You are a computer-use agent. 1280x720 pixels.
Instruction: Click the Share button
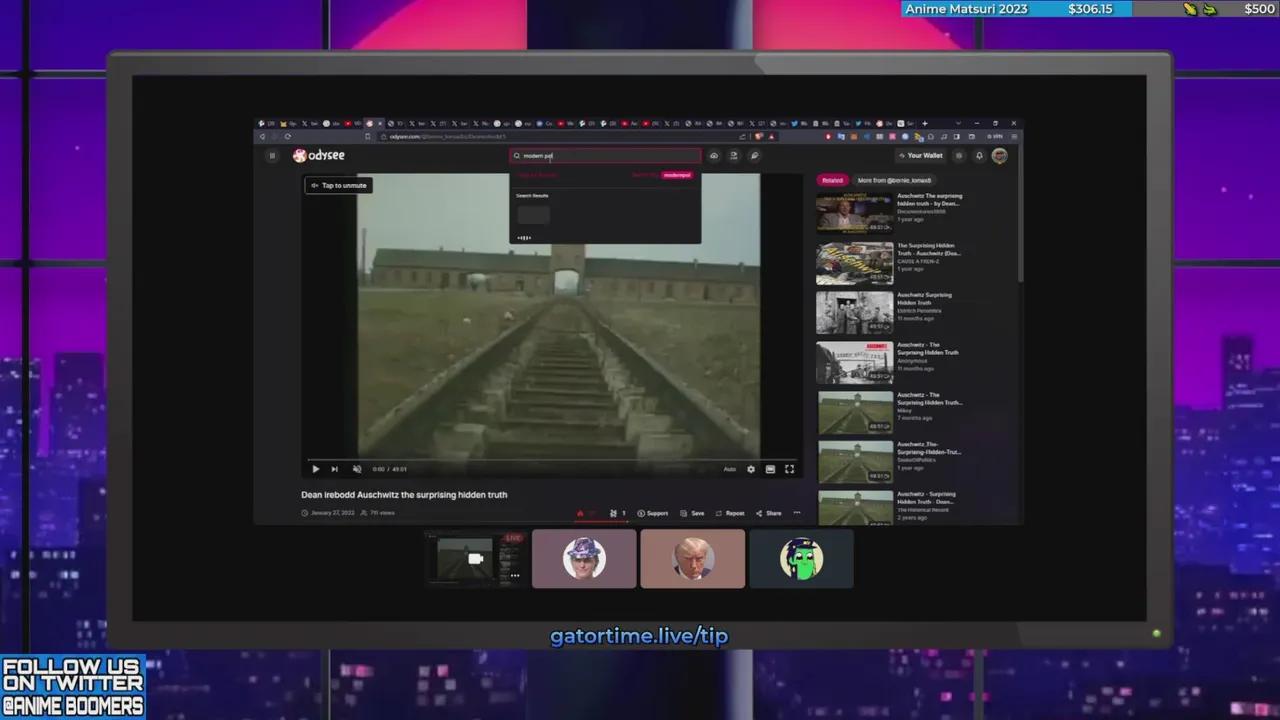coord(769,513)
